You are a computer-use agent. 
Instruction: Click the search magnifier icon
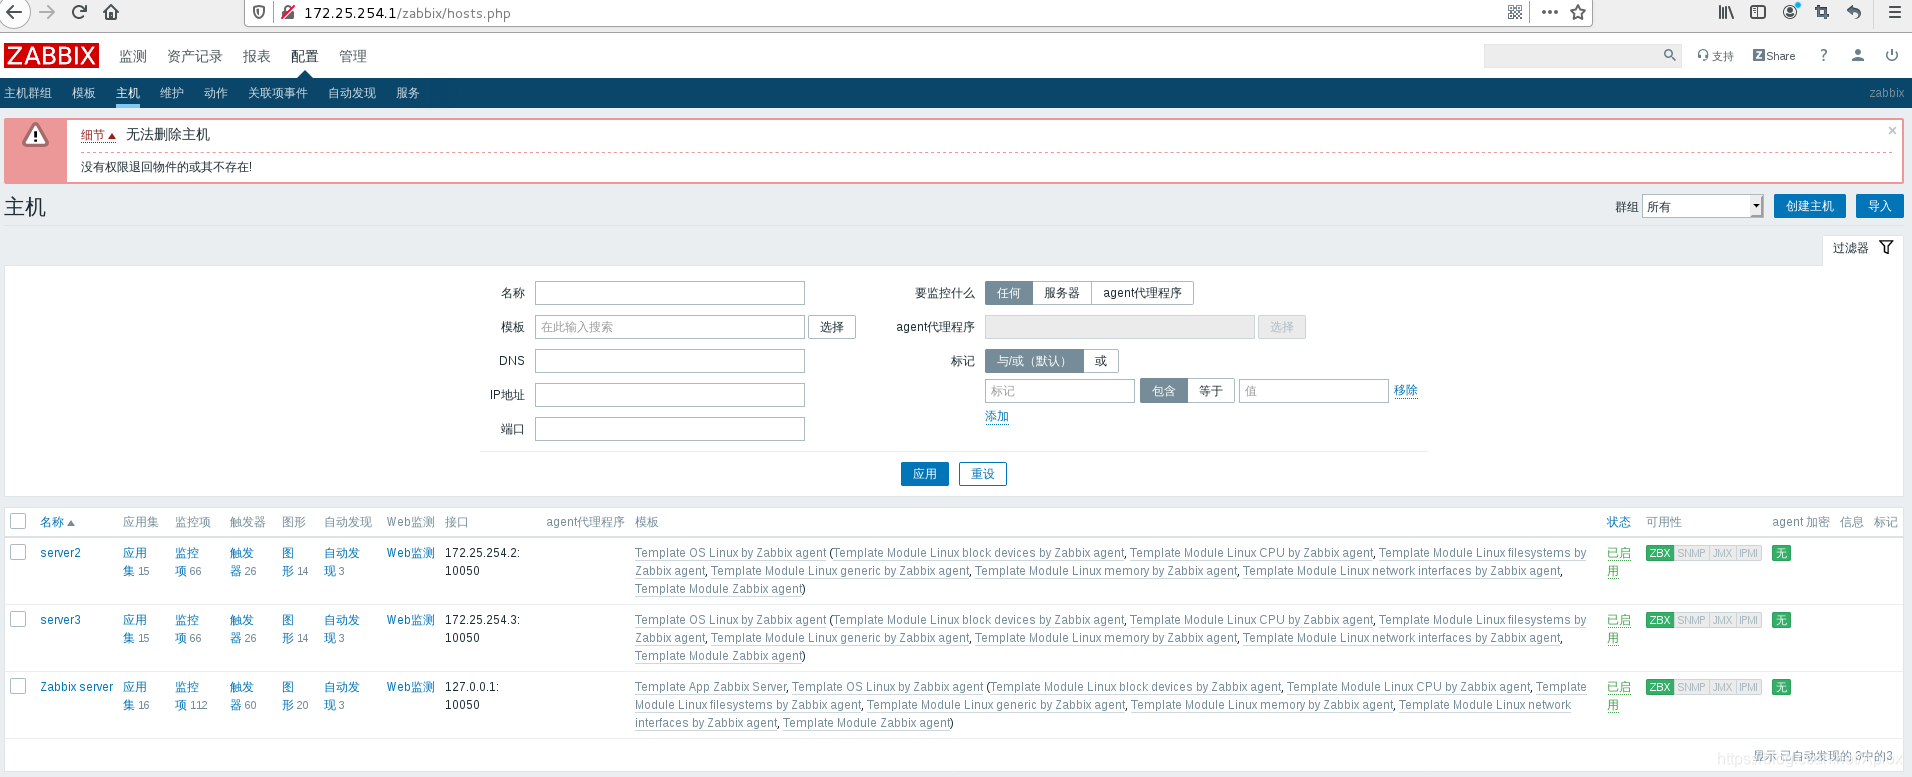[x=1669, y=56]
